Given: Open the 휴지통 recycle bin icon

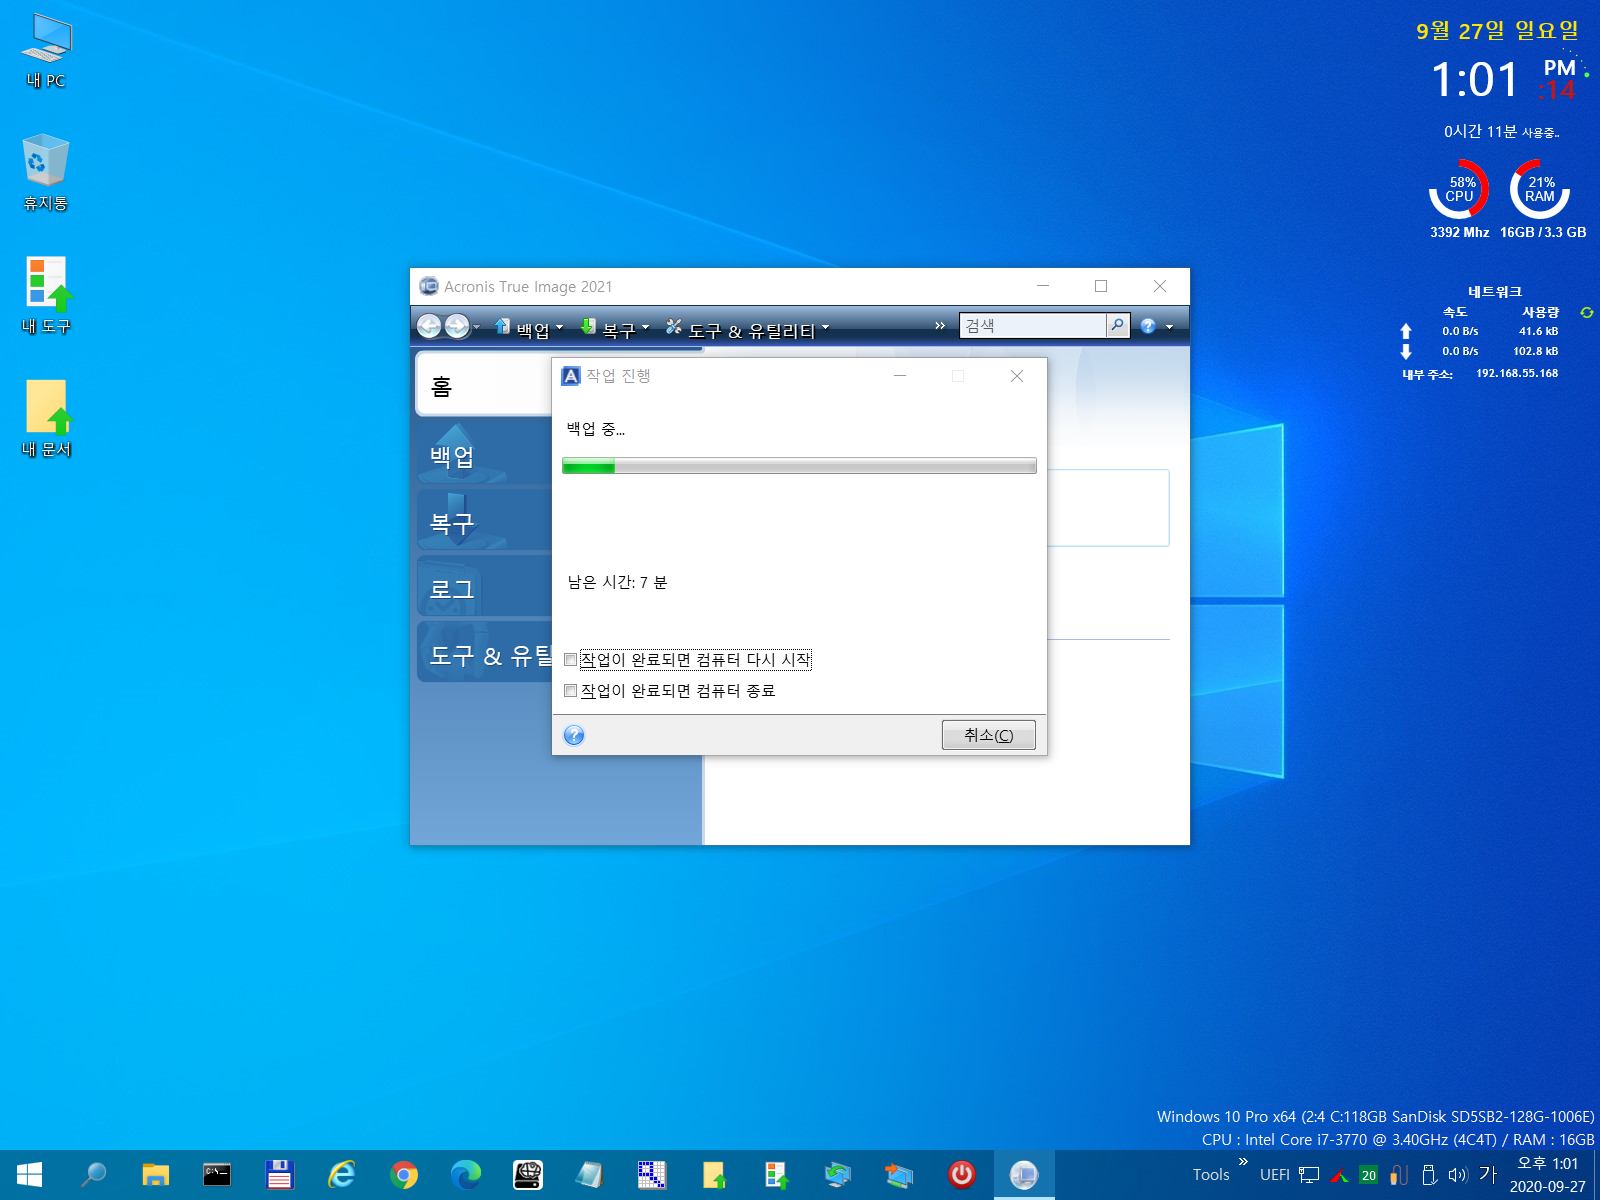Looking at the screenshot, I should 46,173.
